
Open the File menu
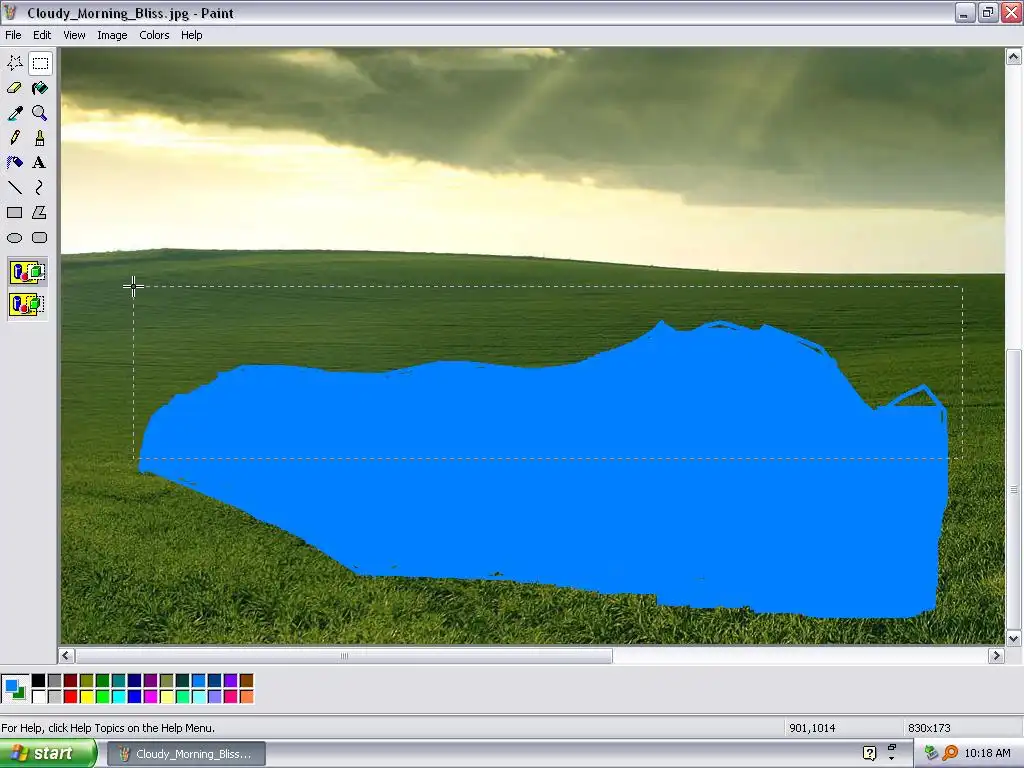[13, 35]
